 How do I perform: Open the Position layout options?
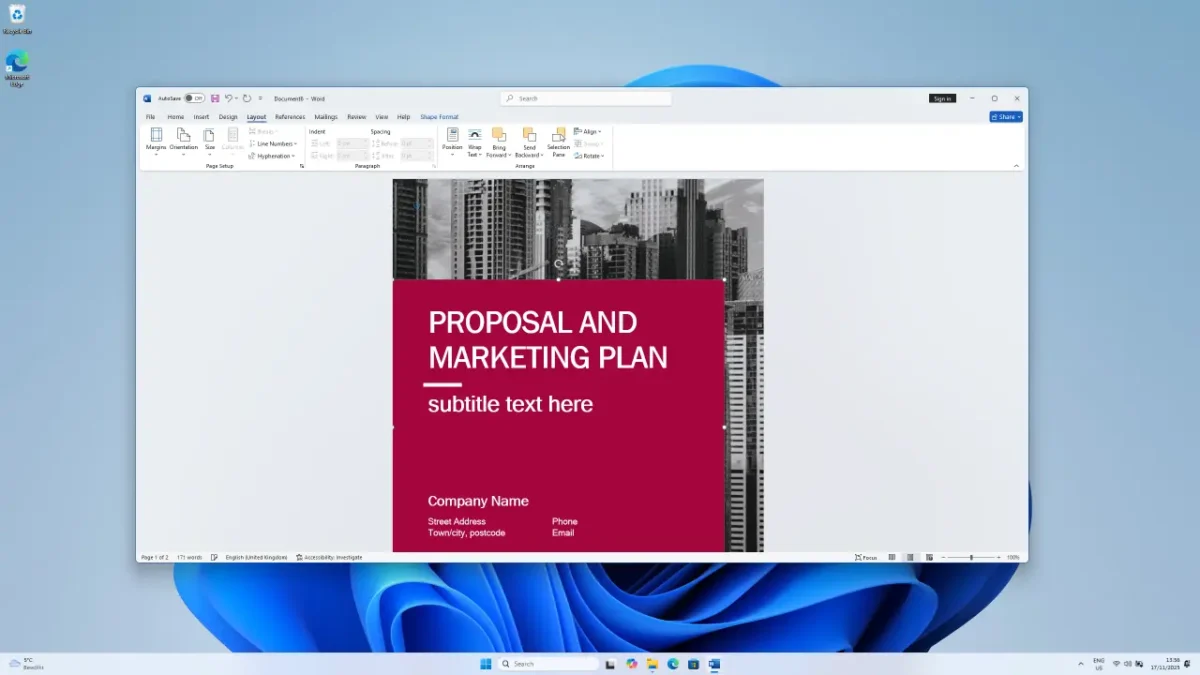point(452,140)
